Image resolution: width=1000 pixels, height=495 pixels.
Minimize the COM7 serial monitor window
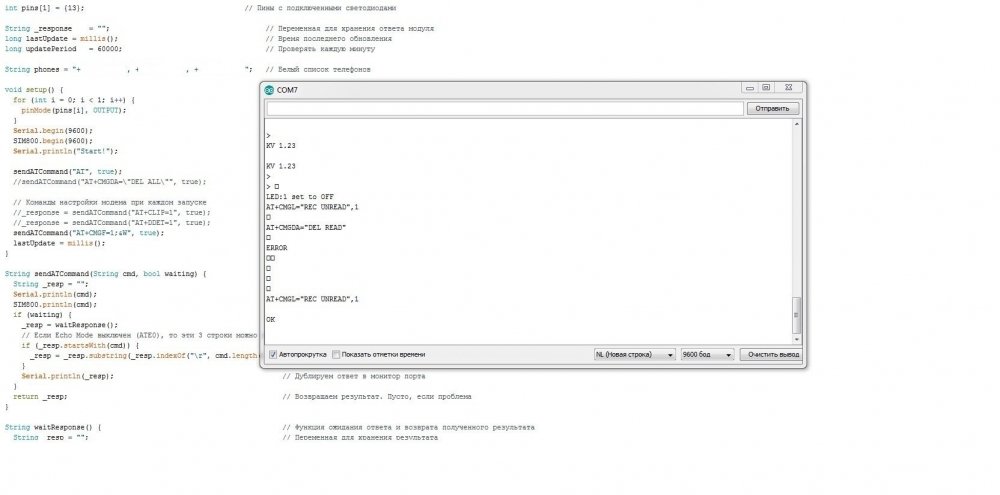(750, 88)
